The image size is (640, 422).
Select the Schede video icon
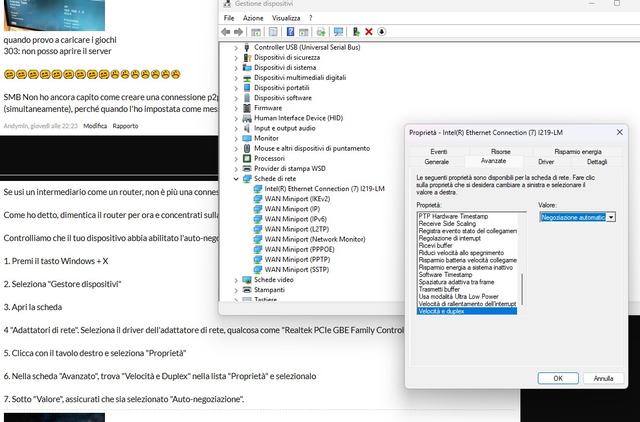[247, 280]
